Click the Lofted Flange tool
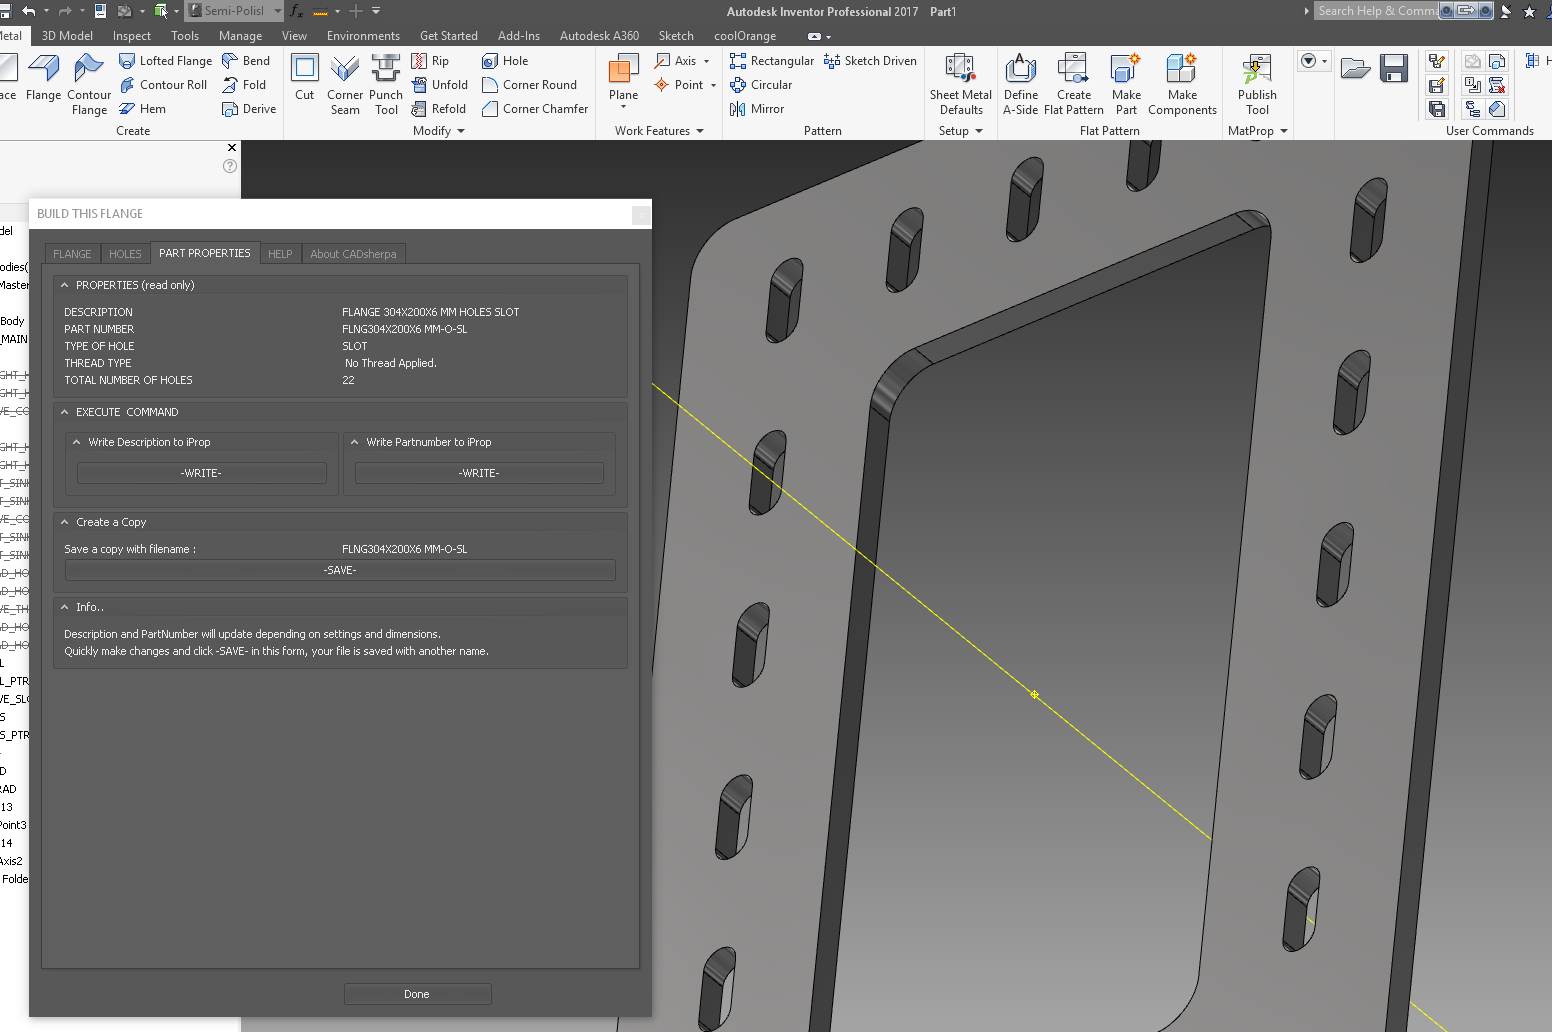This screenshot has height=1032, width=1552. (165, 61)
